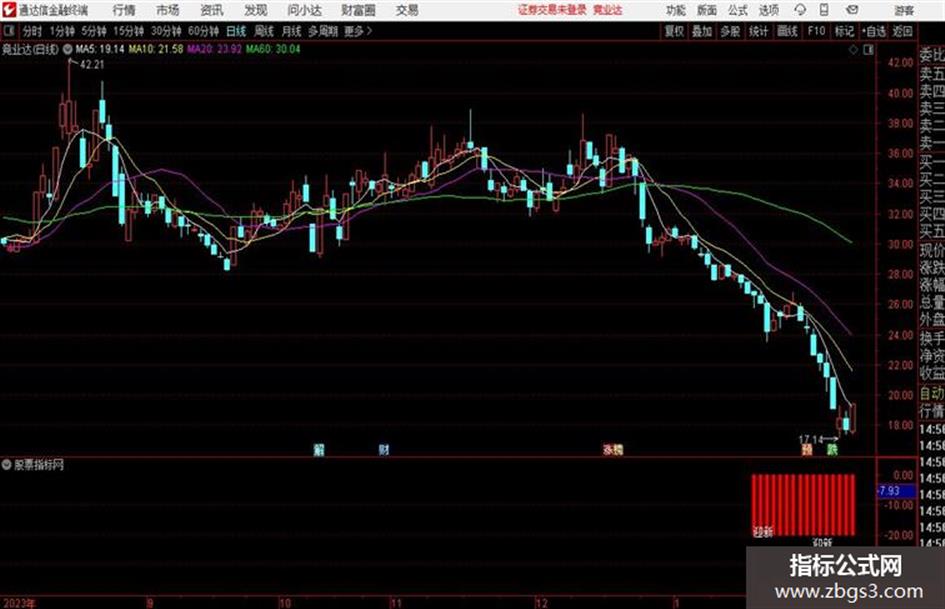
Task: Open the 问小达 menu
Action: coord(304,10)
